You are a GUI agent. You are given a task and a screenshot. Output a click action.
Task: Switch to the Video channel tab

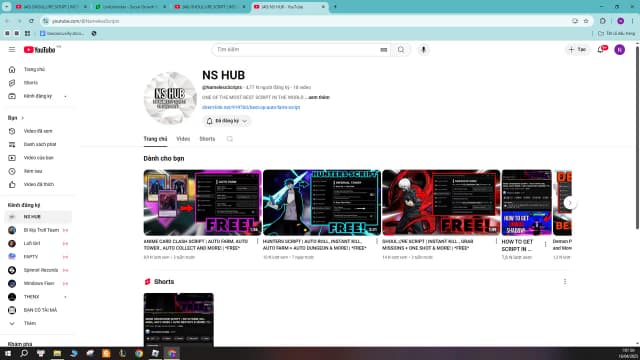click(x=183, y=139)
